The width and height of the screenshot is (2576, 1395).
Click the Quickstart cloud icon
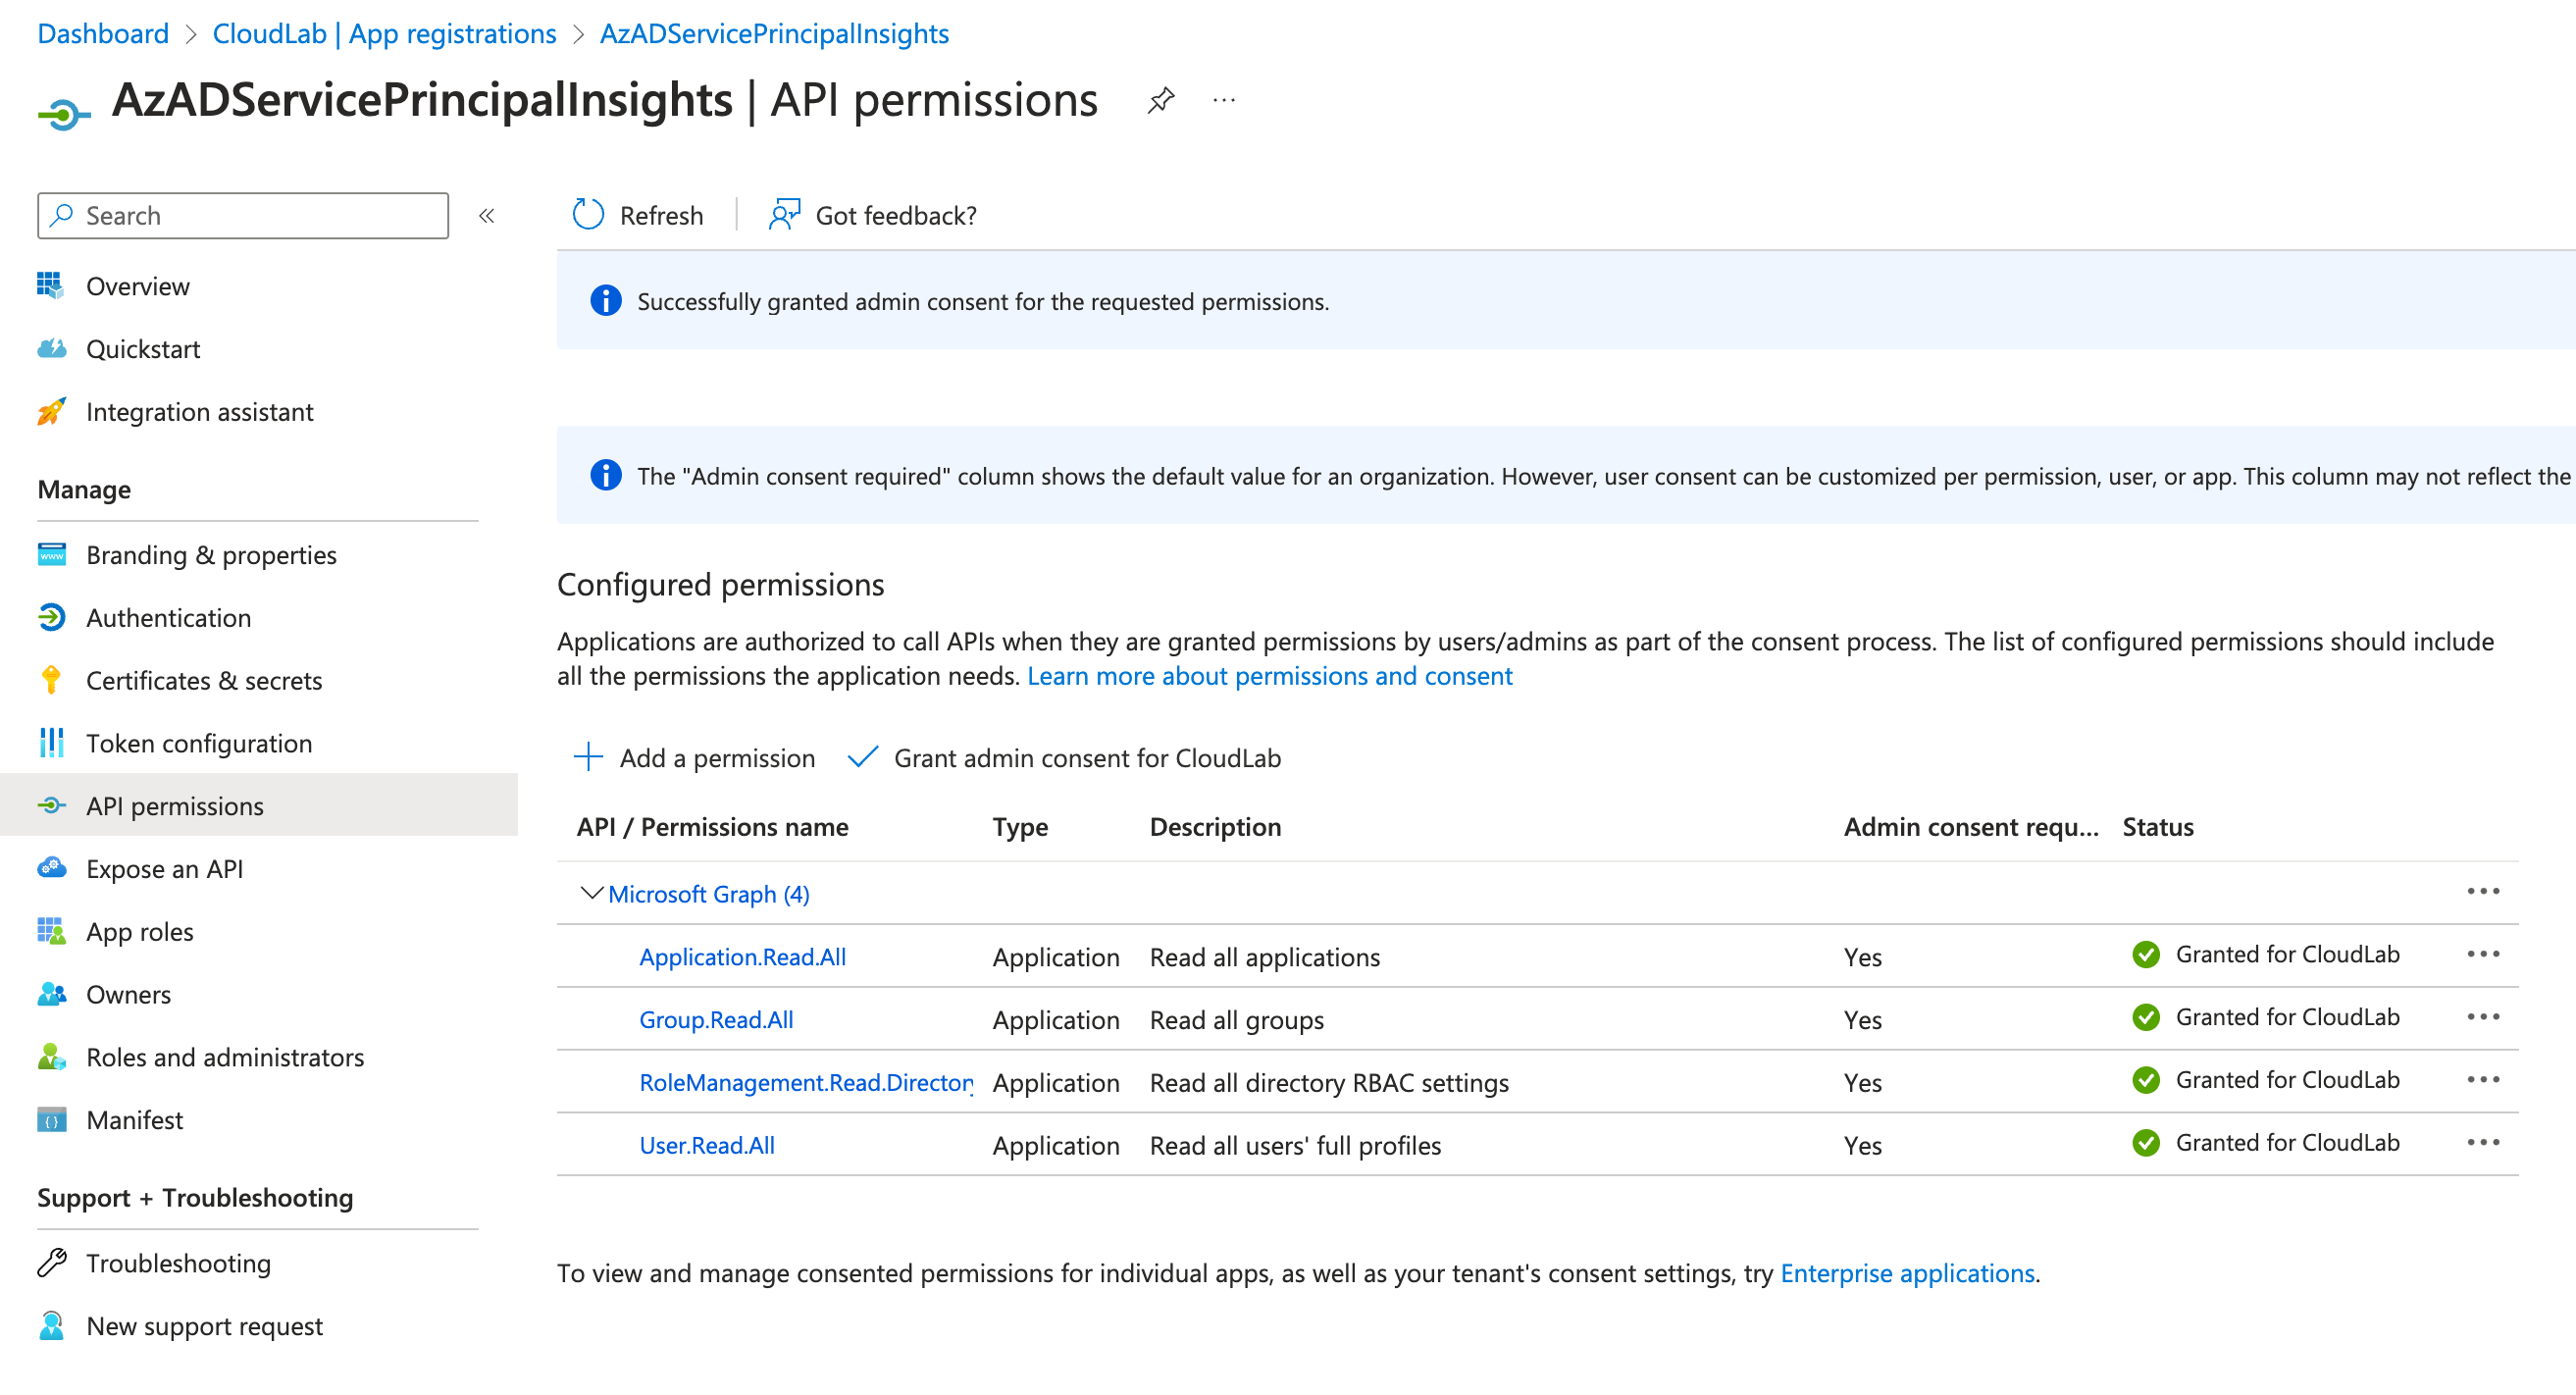pyautogui.click(x=51, y=348)
